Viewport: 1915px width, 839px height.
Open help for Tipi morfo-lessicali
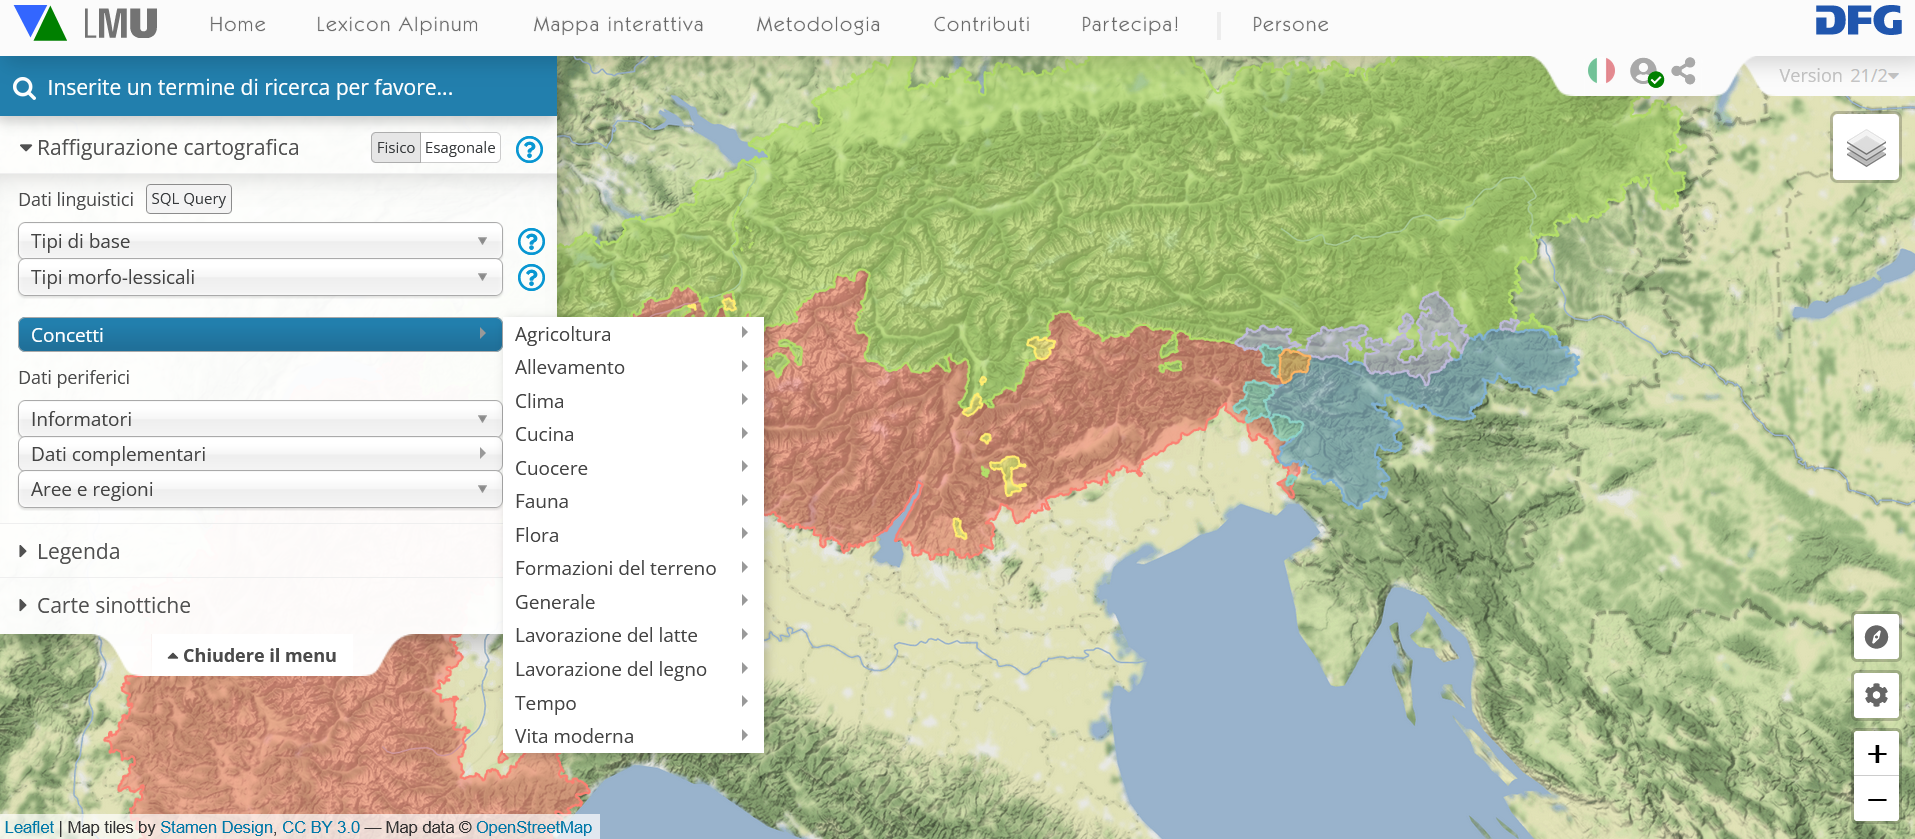(531, 277)
